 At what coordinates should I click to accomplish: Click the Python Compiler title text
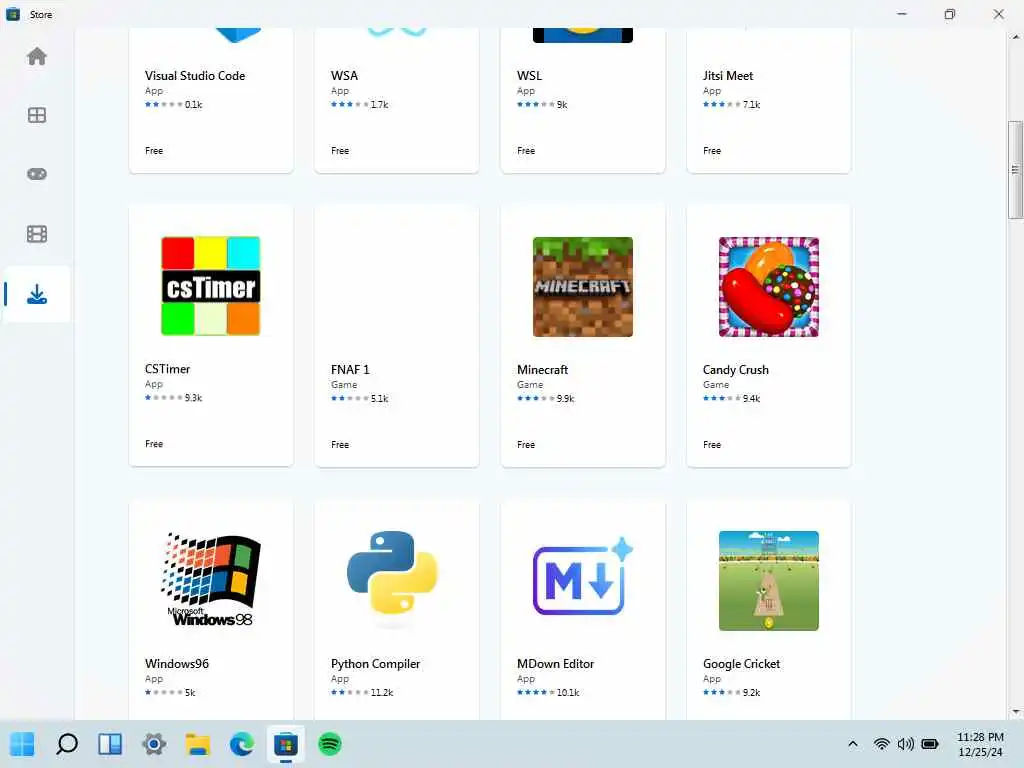click(375, 664)
